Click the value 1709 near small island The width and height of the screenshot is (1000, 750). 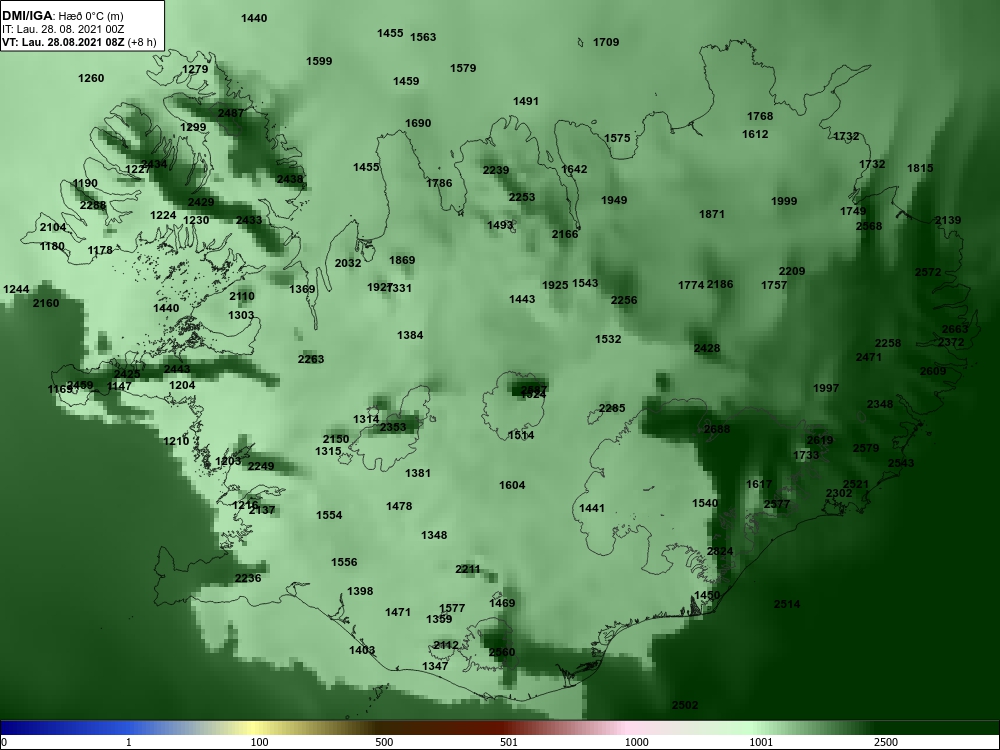tap(606, 42)
